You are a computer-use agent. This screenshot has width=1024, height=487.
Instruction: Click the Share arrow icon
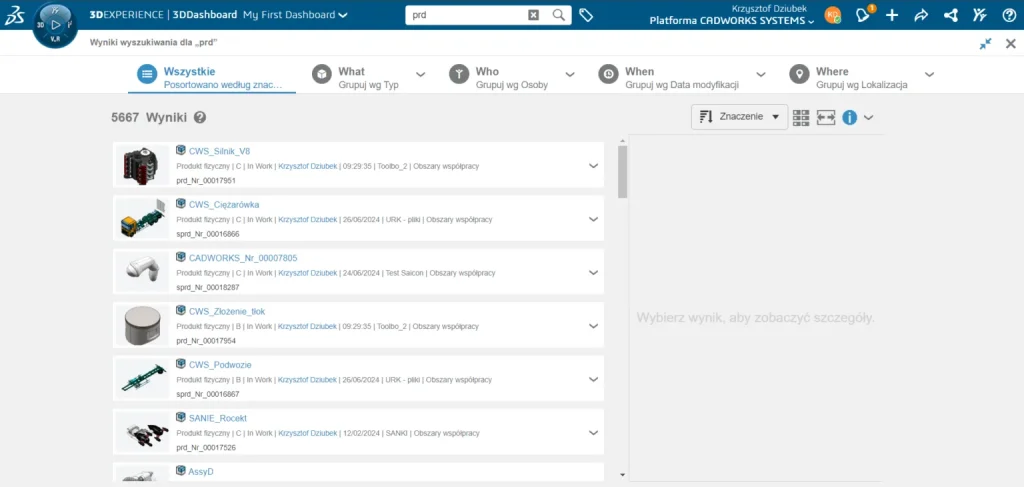point(921,15)
